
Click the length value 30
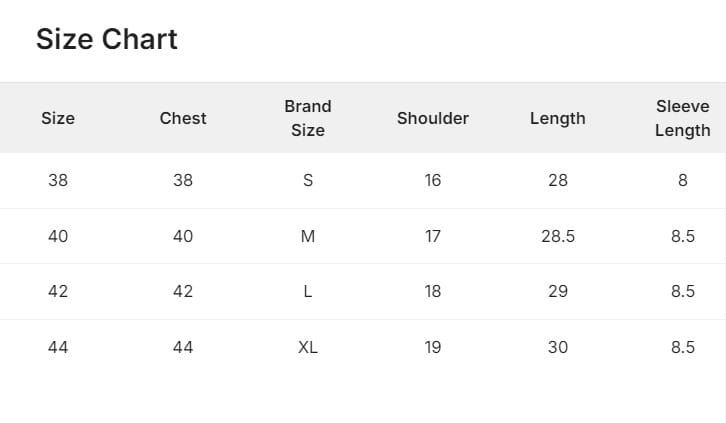[x=558, y=348]
